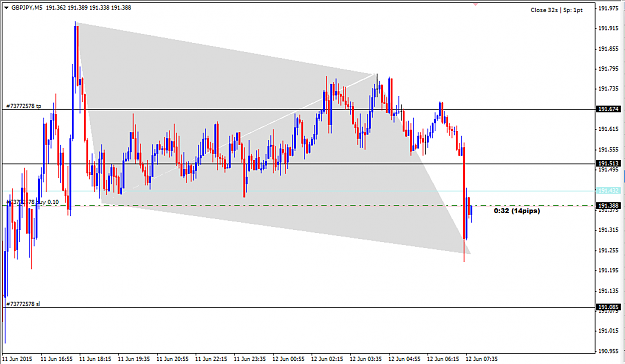Click the 191.513 horizontal line price tag
This screenshot has height=364, width=625.
(x=608, y=163)
